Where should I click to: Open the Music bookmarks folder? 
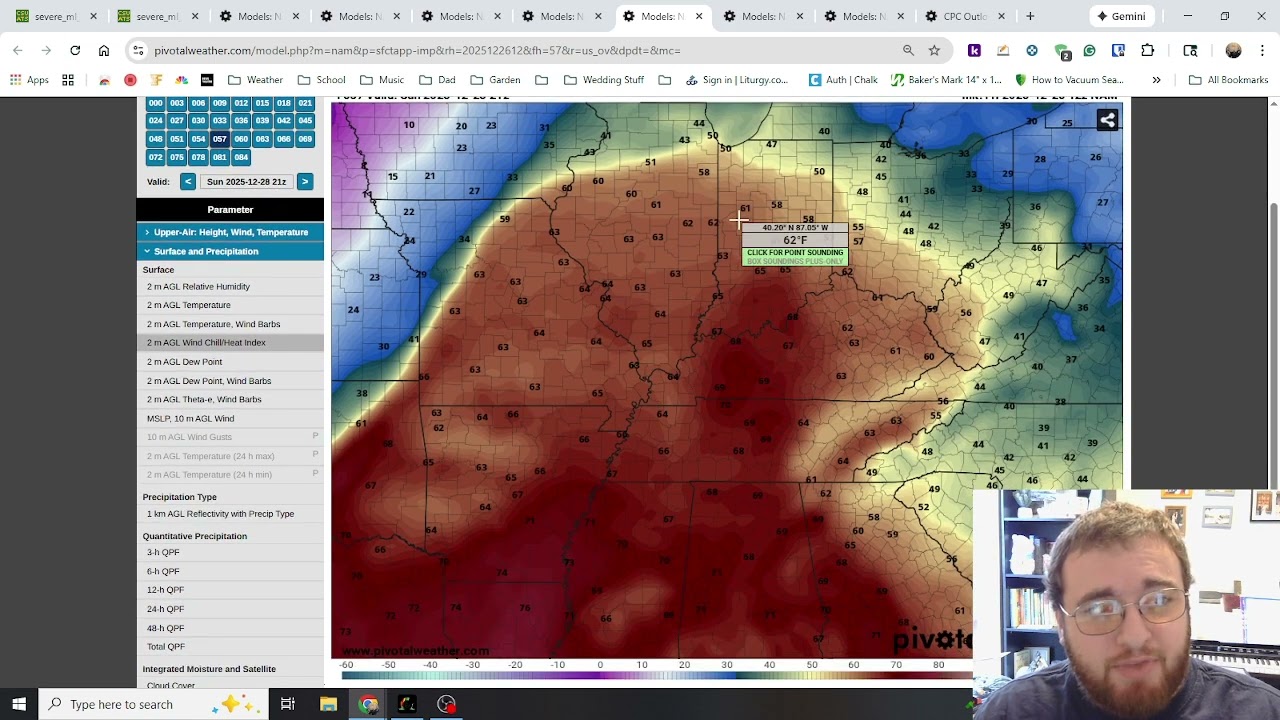[381, 80]
